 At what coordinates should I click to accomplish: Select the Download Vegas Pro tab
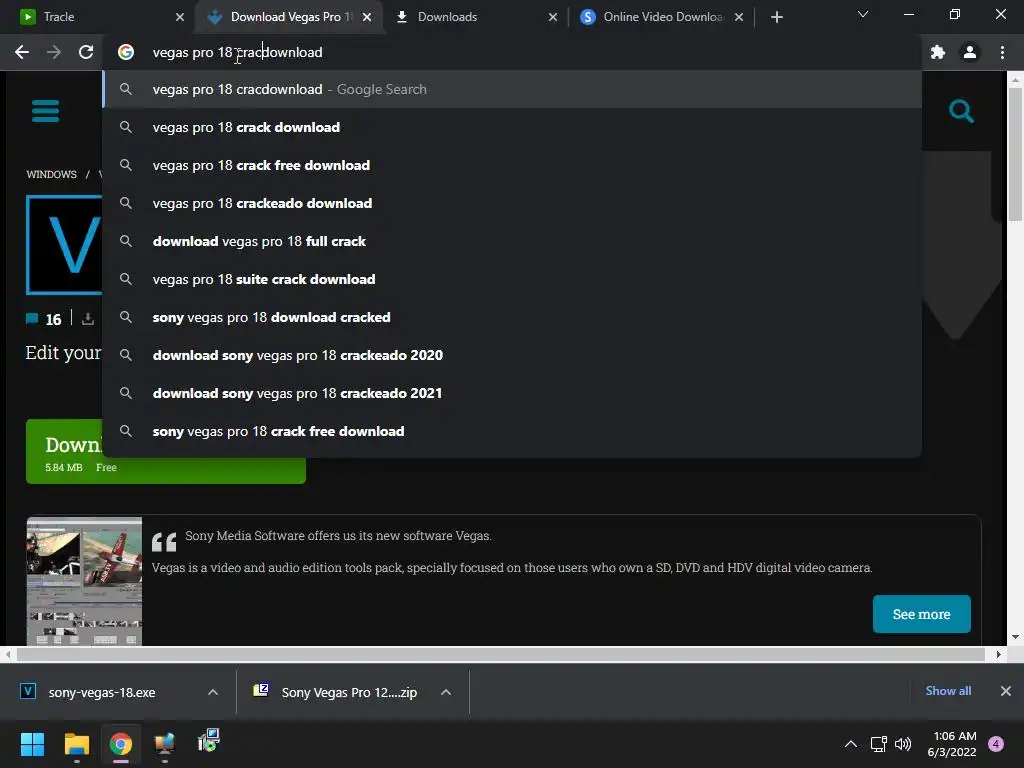click(287, 17)
